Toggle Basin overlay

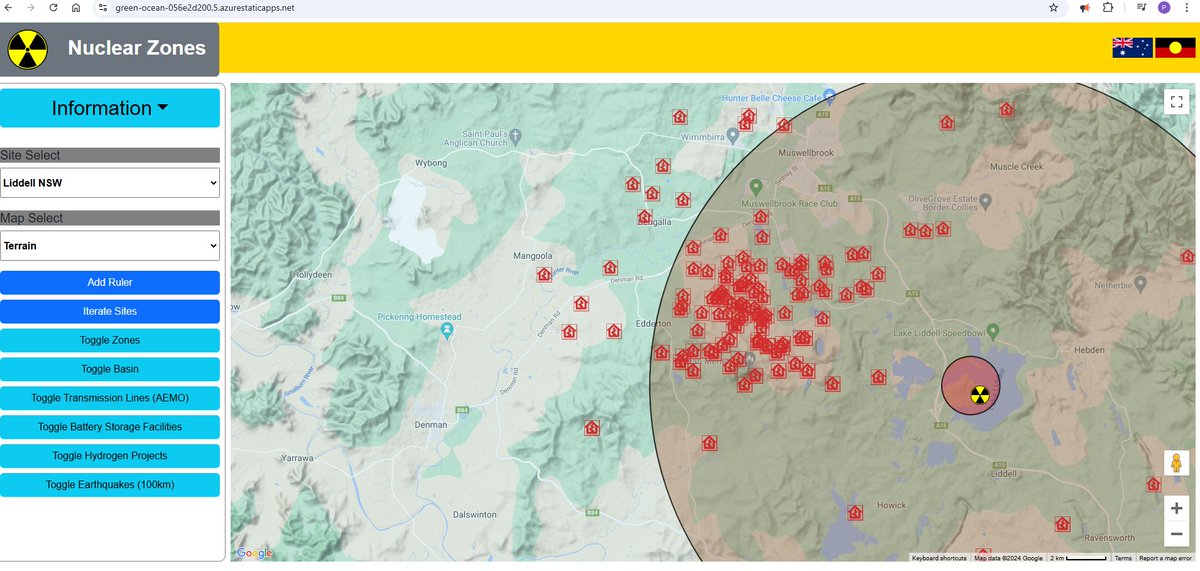[x=110, y=369]
